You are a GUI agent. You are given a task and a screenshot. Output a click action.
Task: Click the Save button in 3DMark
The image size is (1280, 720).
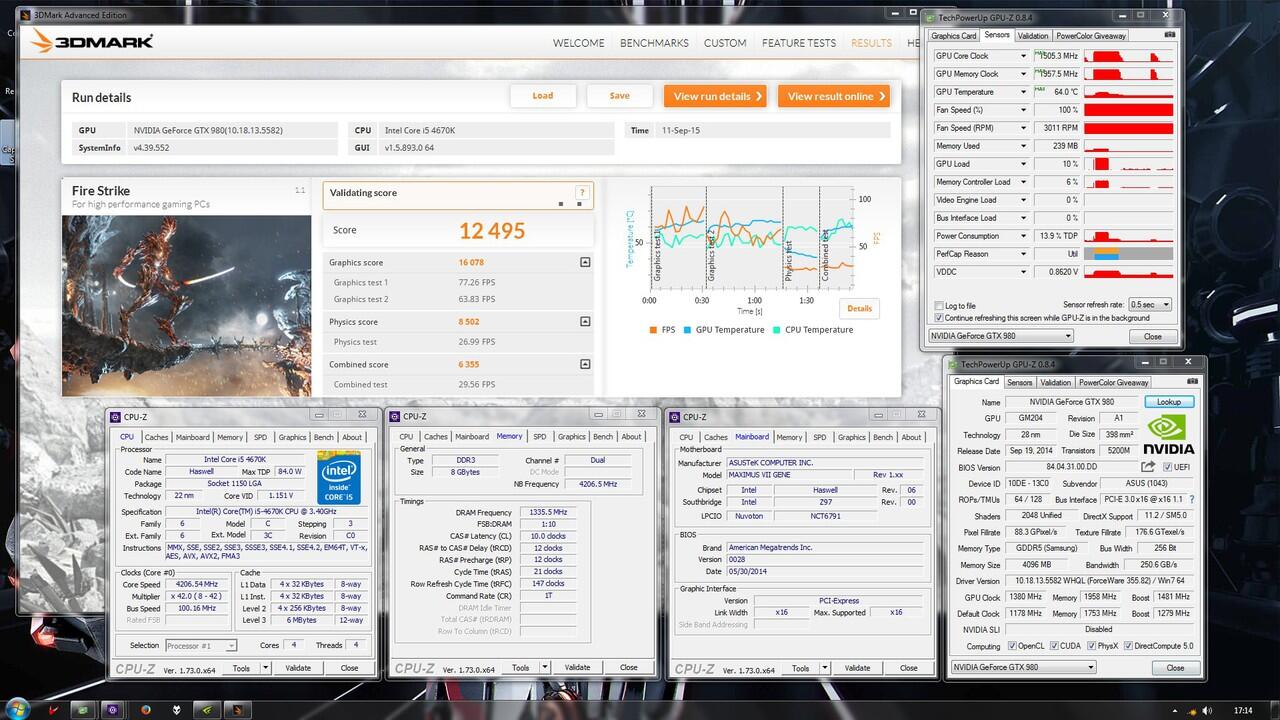(x=620, y=96)
